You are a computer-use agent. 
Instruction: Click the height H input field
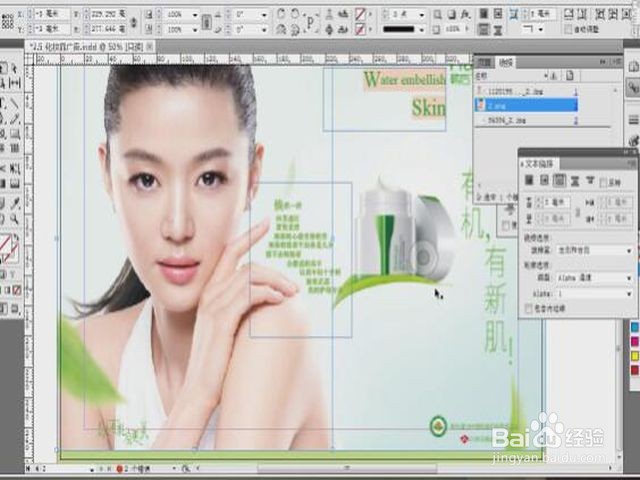[x=109, y=29]
